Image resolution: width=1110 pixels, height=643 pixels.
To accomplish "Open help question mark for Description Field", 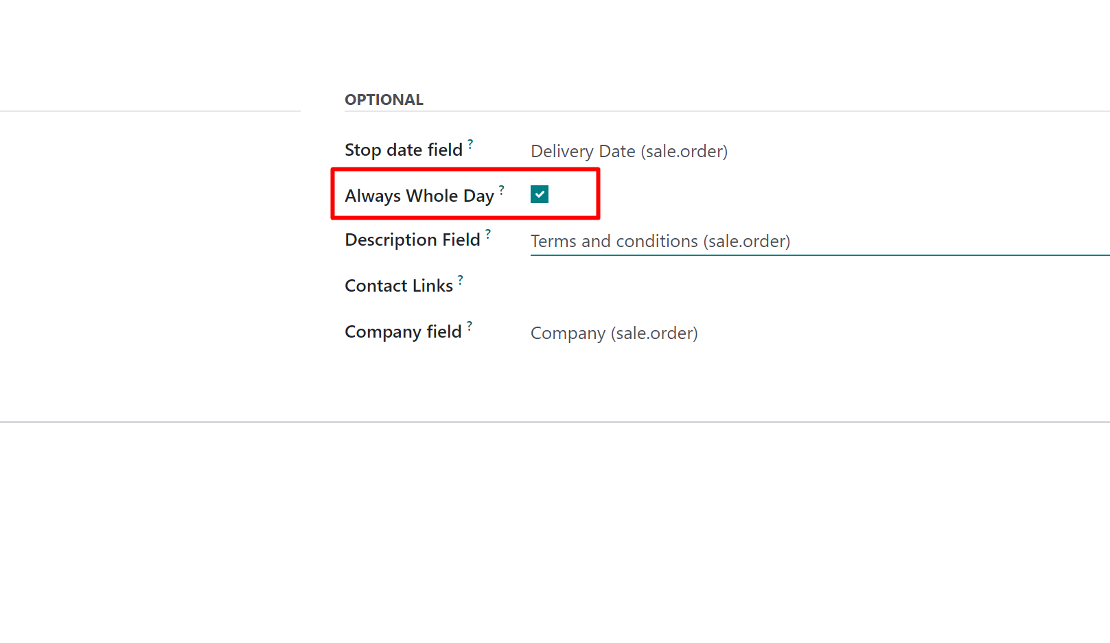I will (x=488, y=234).
